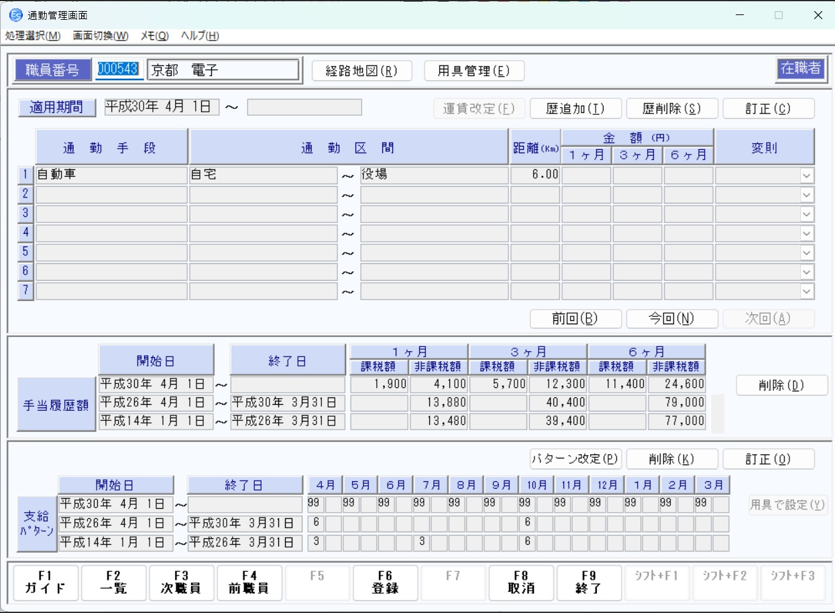Viewport: 835px width, 613px height.
Task: Open 用具管理(E) screen
Action: click(474, 71)
